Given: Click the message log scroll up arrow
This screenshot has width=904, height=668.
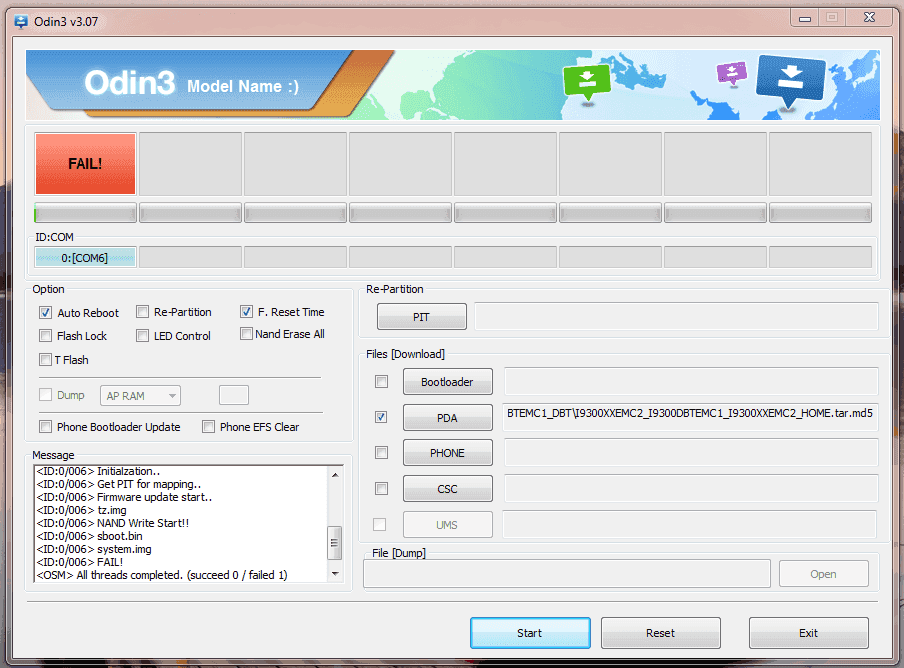Looking at the screenshot, I should 335,474.
